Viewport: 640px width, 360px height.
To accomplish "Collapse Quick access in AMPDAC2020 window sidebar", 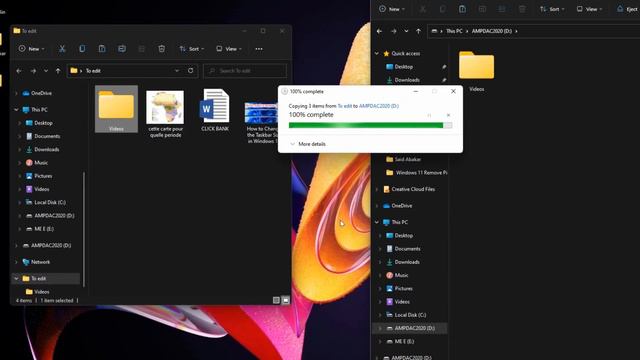I will pos(377,53).
